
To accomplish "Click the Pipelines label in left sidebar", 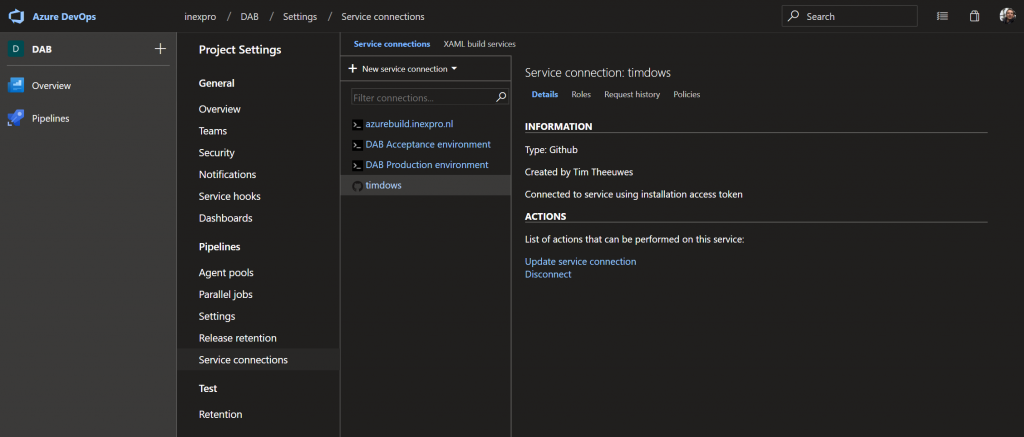I will [x=50, y=118].
